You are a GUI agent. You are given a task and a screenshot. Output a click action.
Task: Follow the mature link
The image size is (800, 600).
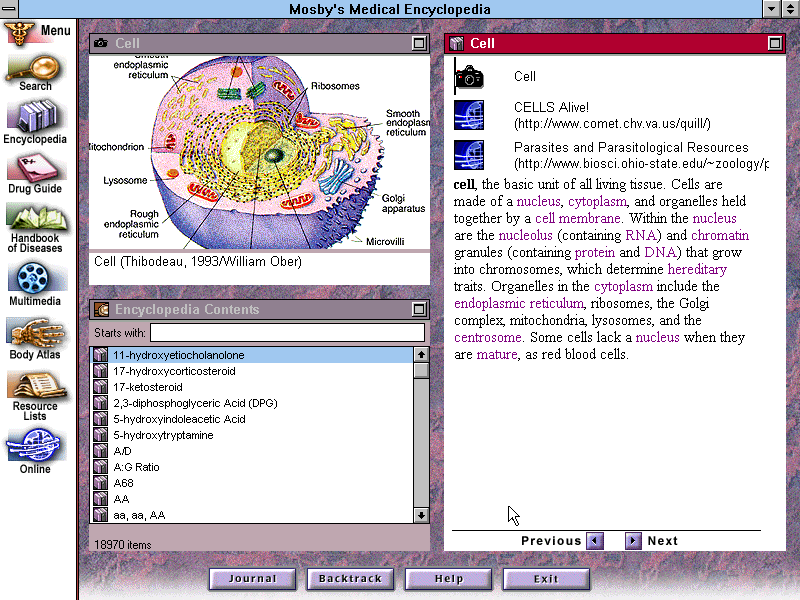497,354
